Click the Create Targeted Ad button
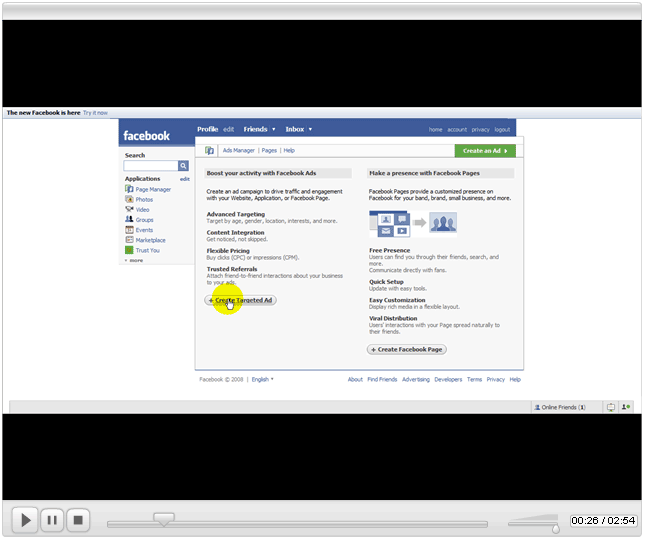 [242, 301]
